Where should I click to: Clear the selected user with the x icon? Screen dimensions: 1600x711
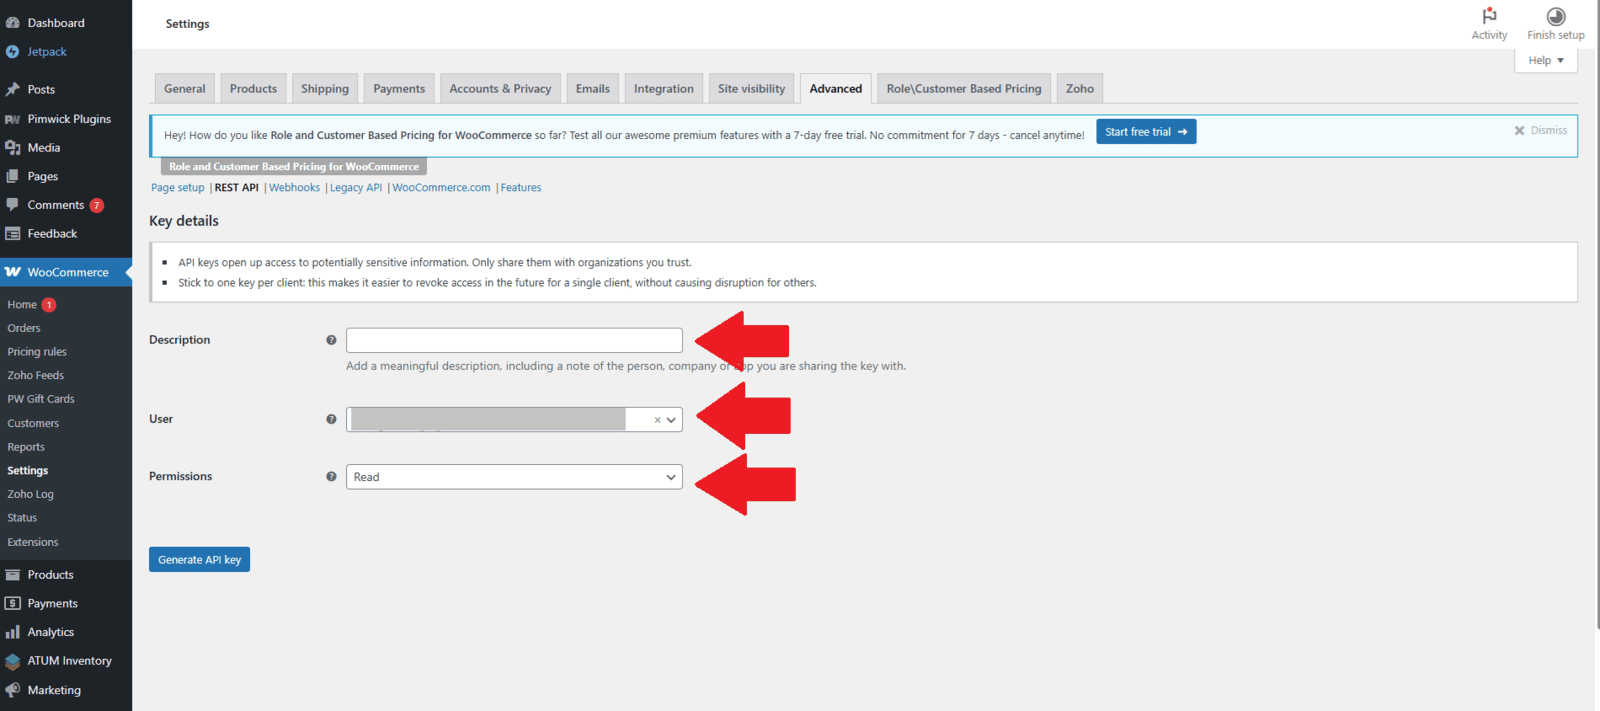point(657,420)
